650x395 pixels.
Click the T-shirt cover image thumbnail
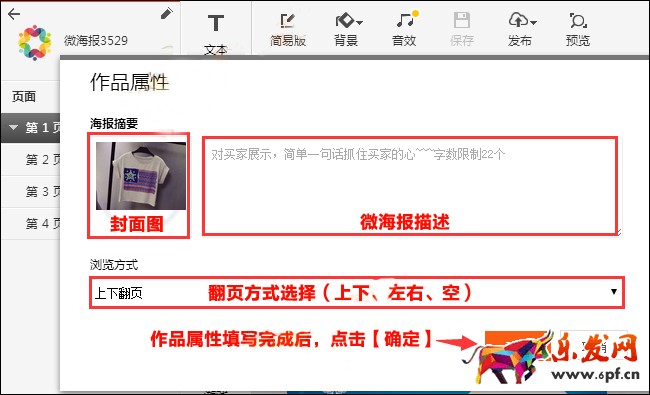[141, 176]
